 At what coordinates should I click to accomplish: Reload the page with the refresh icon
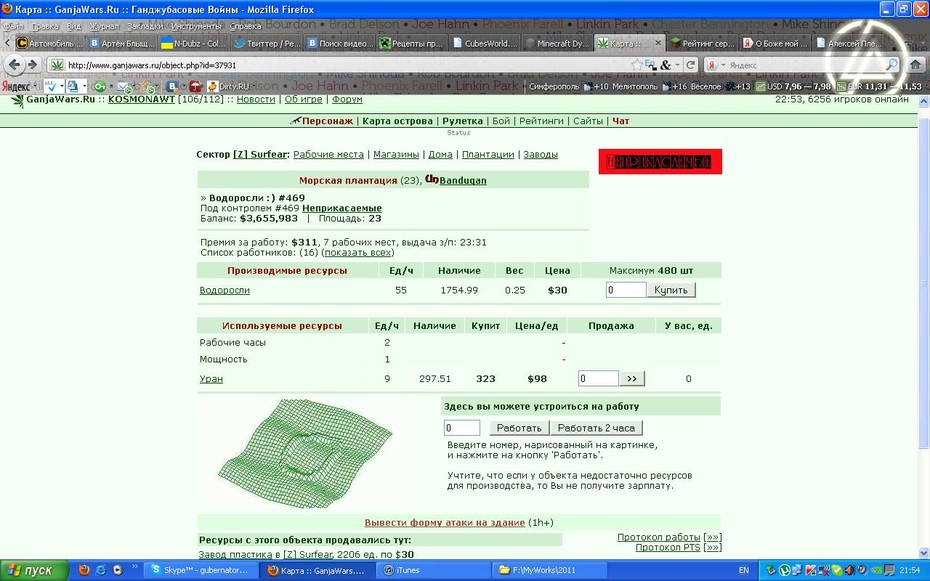[690, 65]
